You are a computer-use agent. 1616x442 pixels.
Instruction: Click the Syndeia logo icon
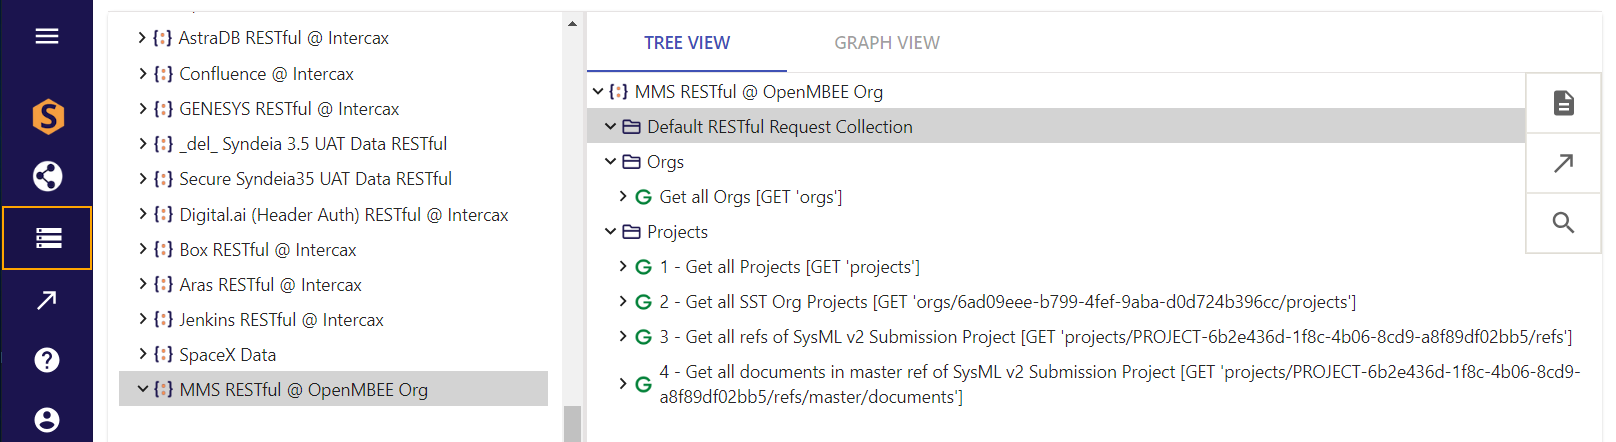coord(47,117)
